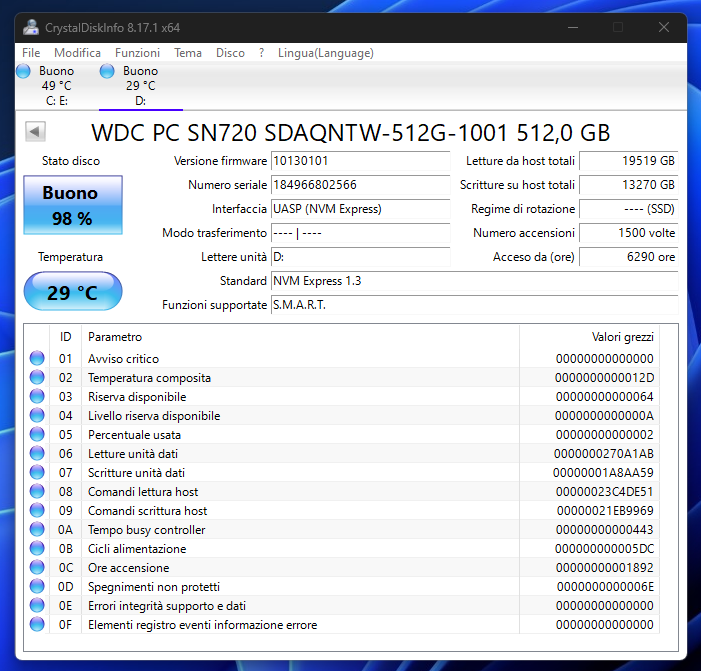Click status orb for Comandi scrittura host

37,510
